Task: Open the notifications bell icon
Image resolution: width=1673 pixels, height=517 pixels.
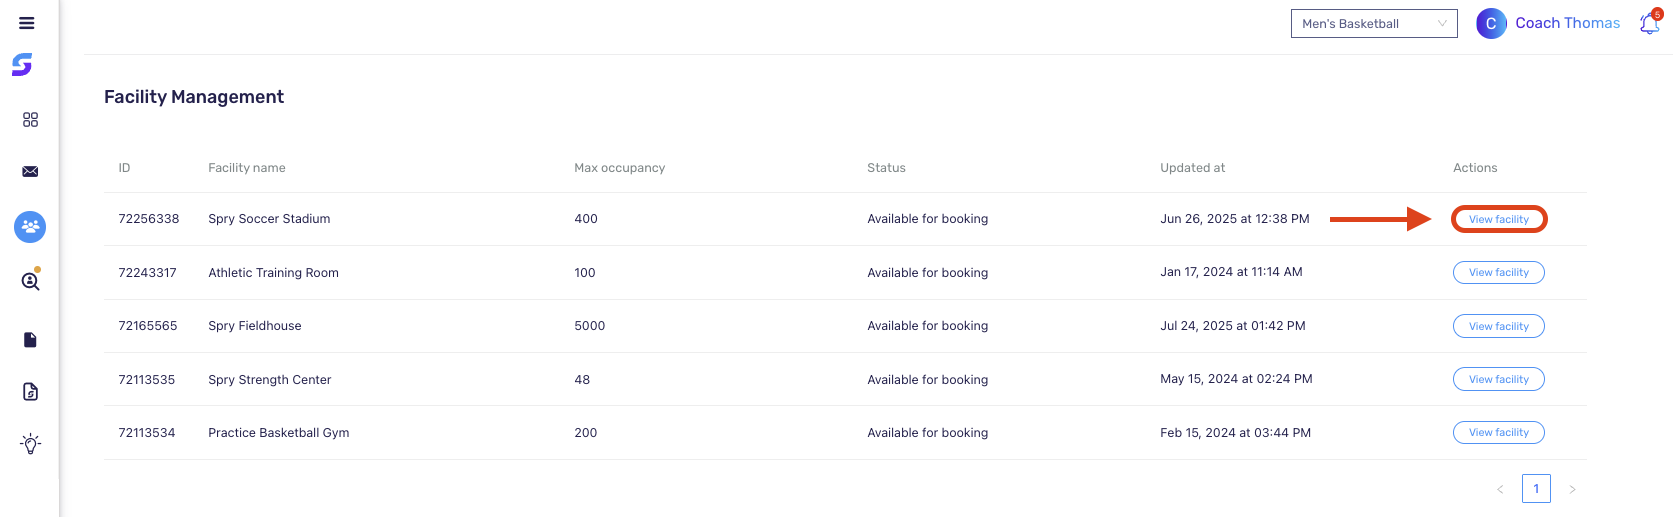Action: (1650, 23)
